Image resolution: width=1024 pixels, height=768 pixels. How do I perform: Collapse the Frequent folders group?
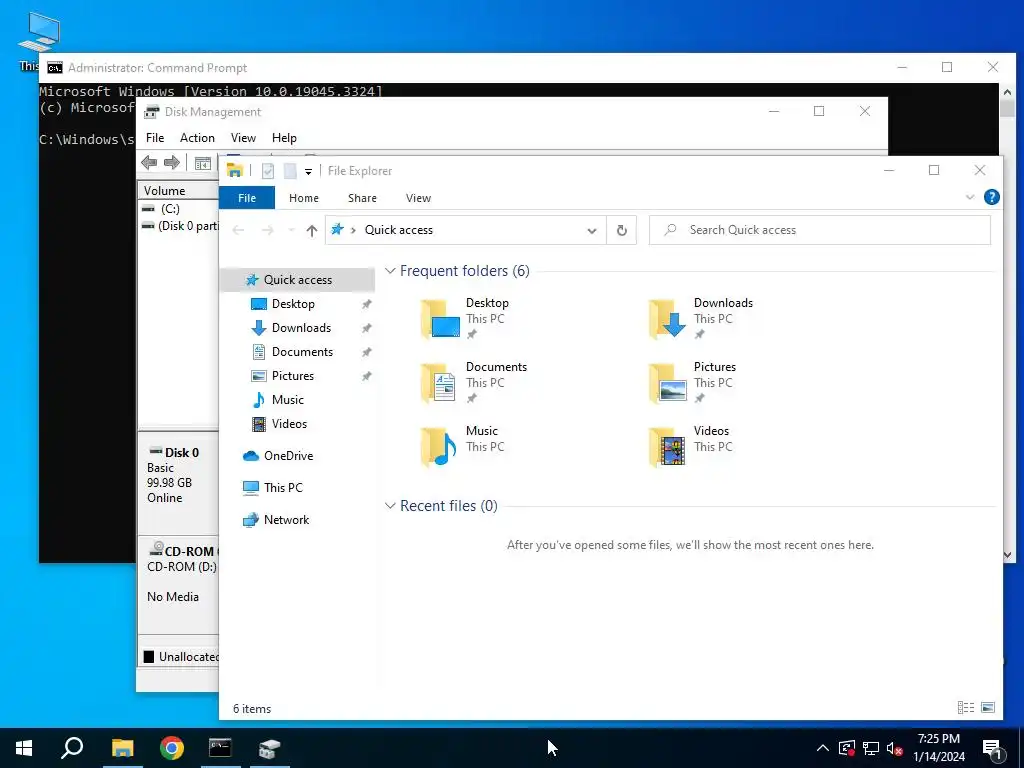click(390, 270)
